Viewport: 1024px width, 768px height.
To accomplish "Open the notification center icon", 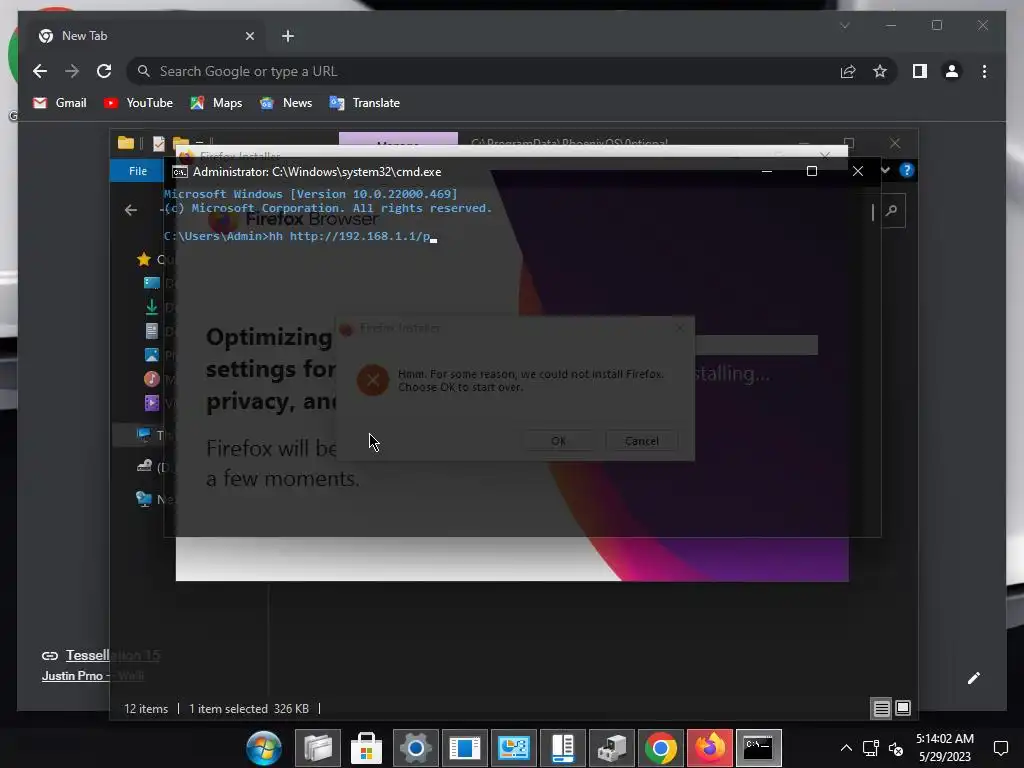I will point(1000,748).
